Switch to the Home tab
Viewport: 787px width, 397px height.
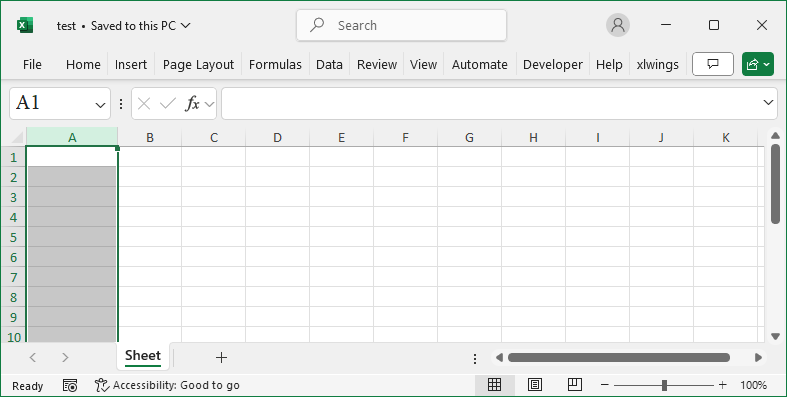(x=83, y=65)
